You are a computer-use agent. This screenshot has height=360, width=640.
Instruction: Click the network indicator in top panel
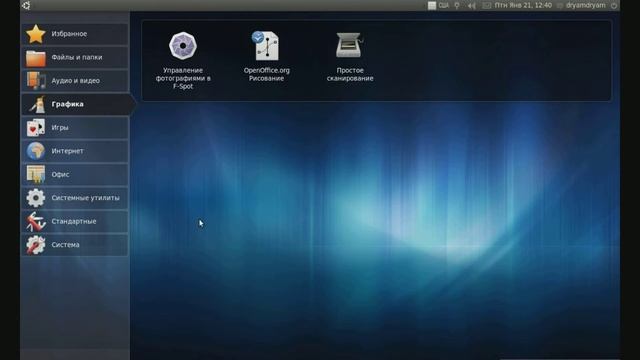coord(457,6)
